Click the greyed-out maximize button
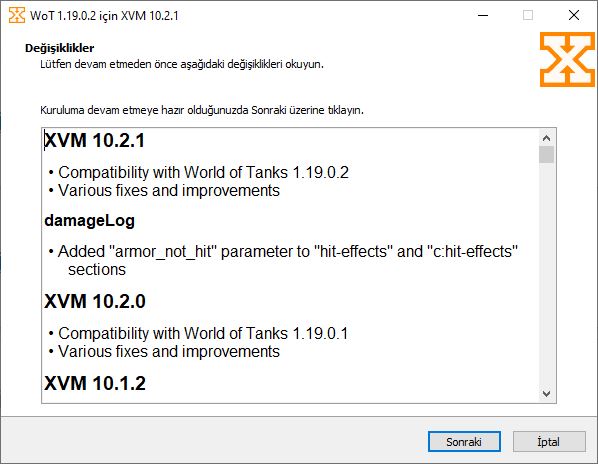This screenshot has width=598, height=464. coord(528,15)
